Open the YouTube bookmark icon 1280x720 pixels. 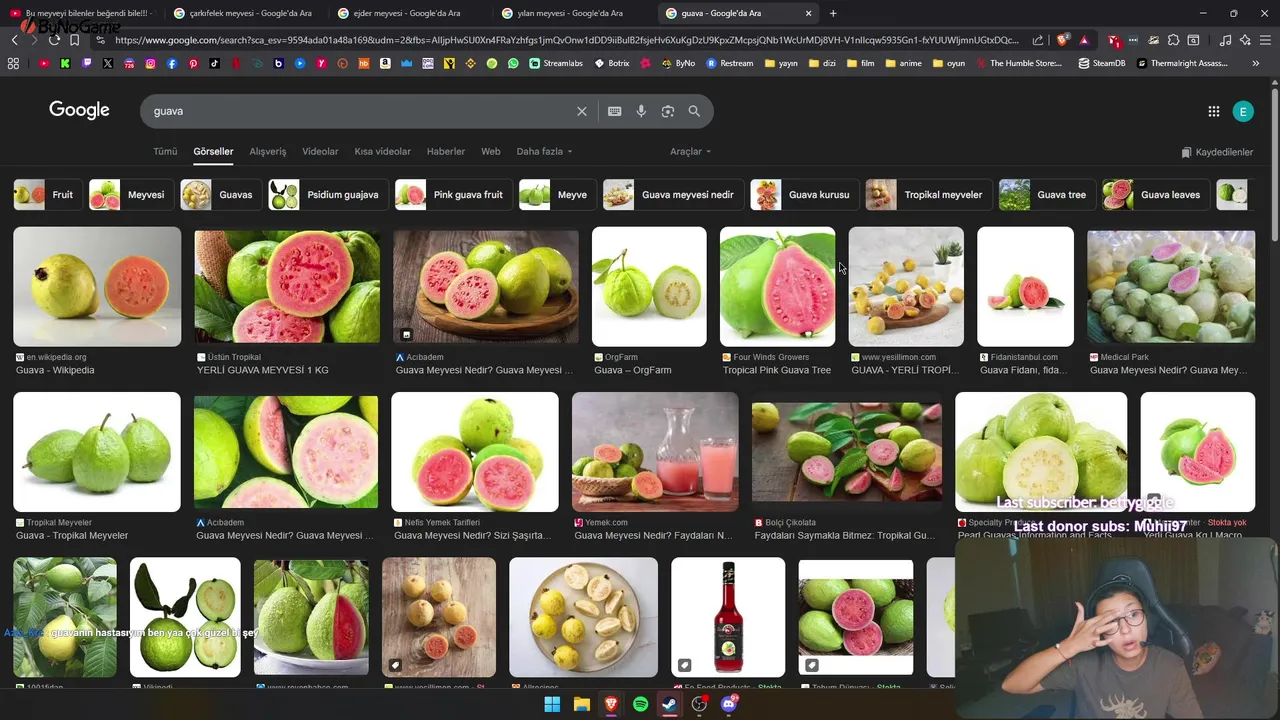(x=44, y=63)
